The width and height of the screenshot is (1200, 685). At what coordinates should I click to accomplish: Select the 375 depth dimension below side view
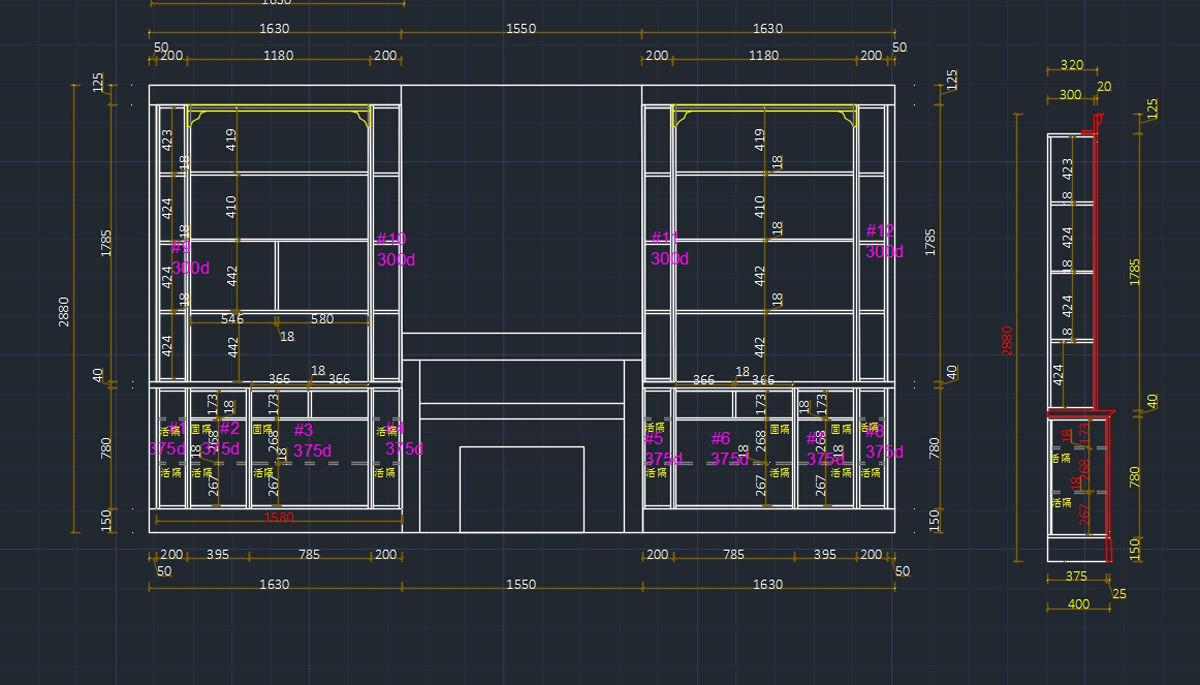[1076, 576]
